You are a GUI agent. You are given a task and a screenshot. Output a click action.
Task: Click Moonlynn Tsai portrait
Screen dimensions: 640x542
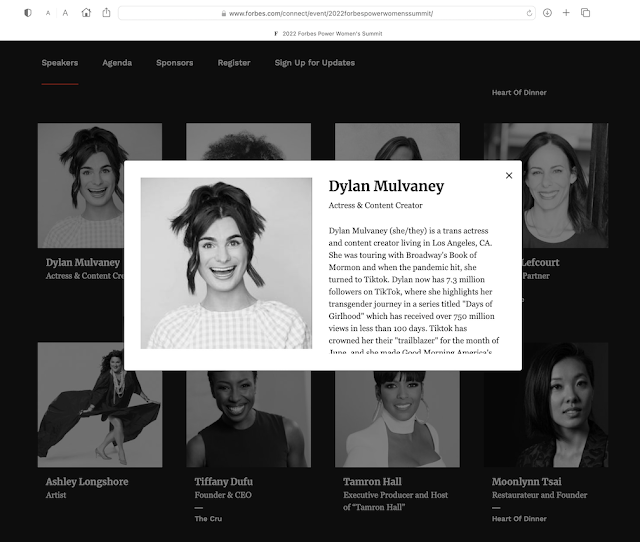click(x=546, y=405)
